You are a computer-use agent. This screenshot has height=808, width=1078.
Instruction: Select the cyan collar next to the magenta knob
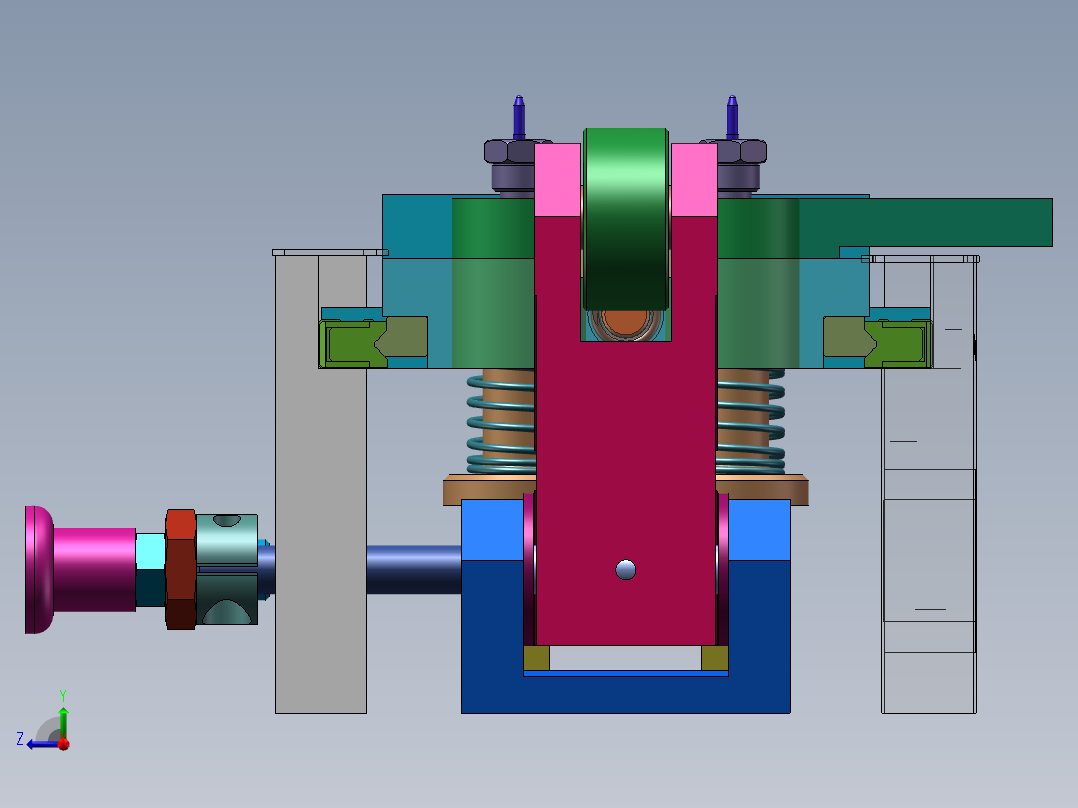tap(150, 569)
